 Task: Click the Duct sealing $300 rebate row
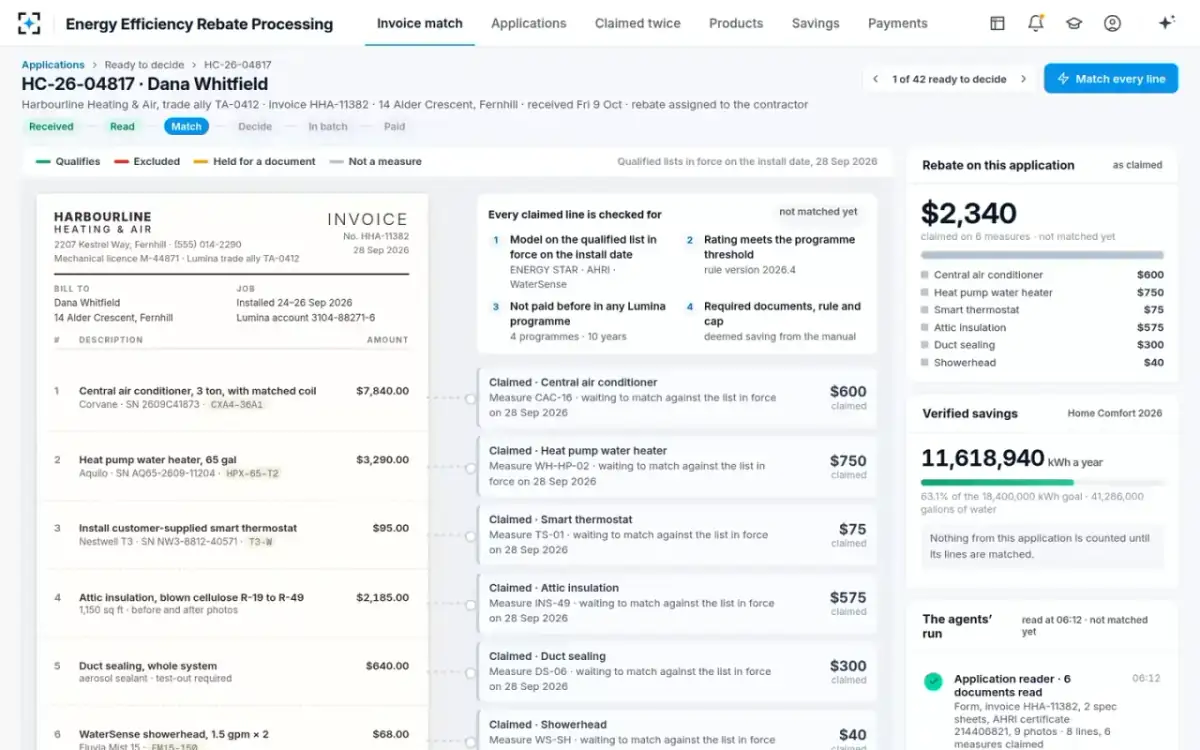(1042, 345)
